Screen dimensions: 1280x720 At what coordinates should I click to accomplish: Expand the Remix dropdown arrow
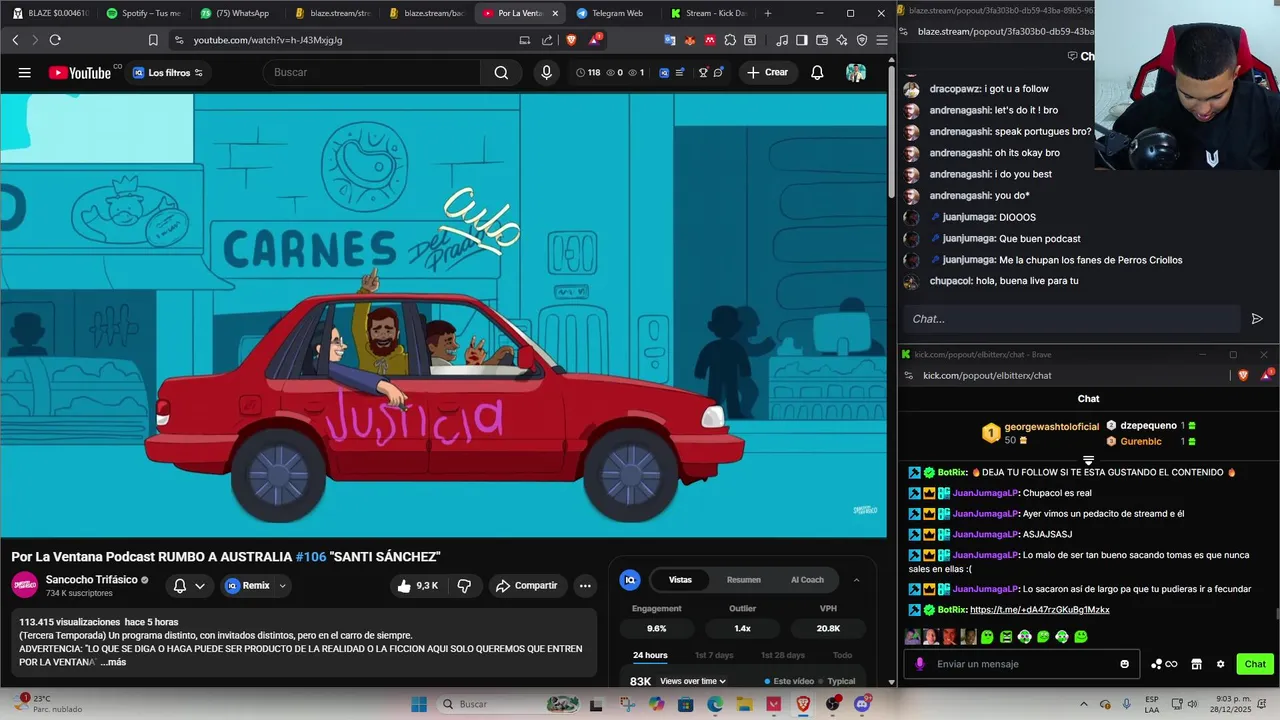pos(282,586)
